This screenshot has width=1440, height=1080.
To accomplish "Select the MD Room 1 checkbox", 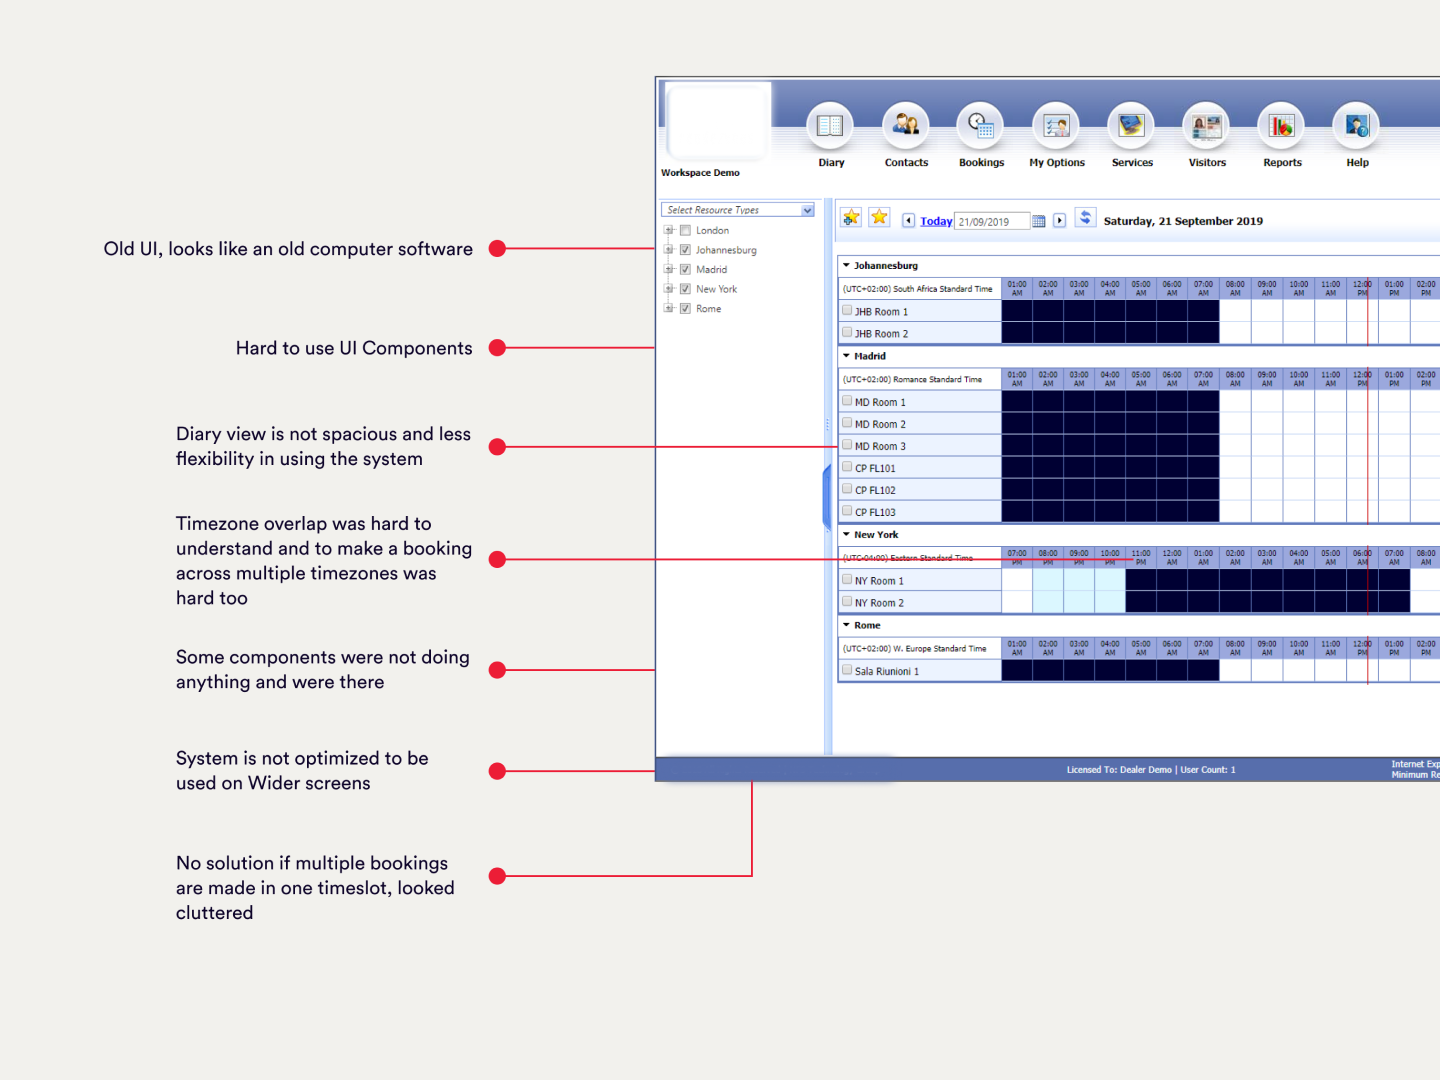I will pos(847,400).
